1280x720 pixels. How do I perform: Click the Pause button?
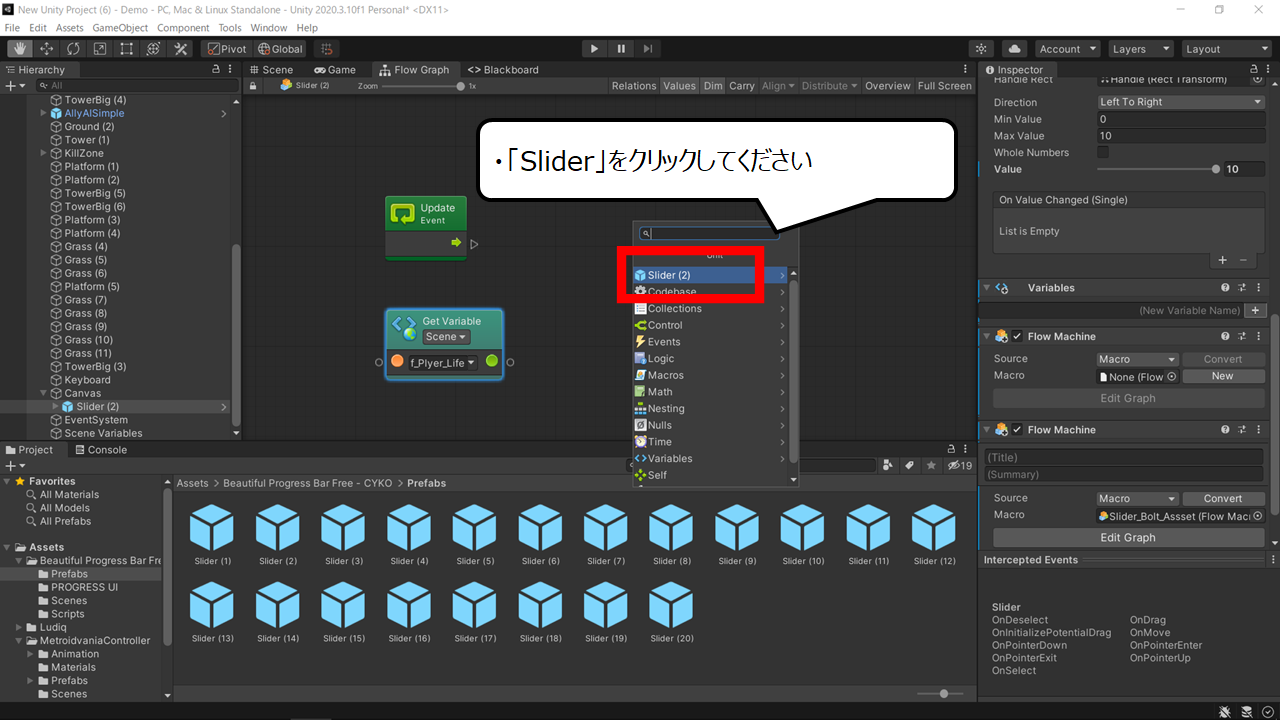(621, 48)
